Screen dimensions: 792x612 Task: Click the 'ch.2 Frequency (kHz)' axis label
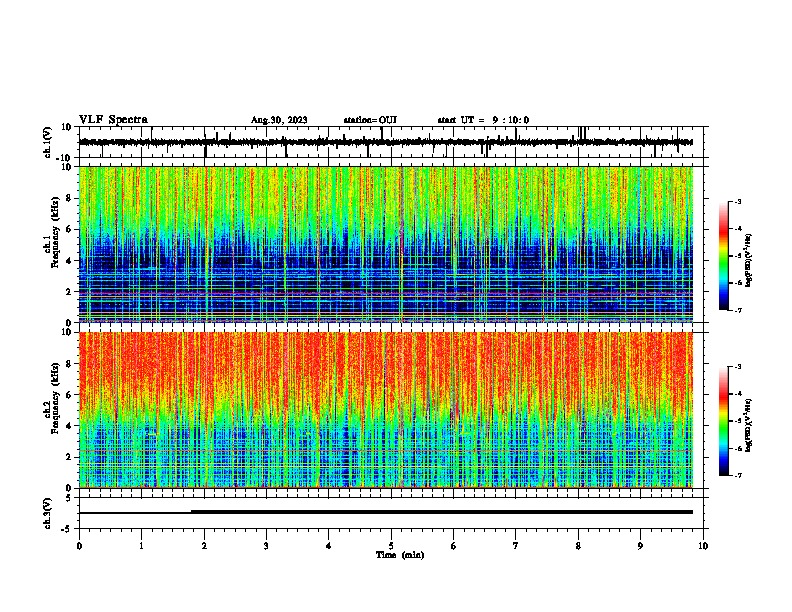[x=53, y=398]
